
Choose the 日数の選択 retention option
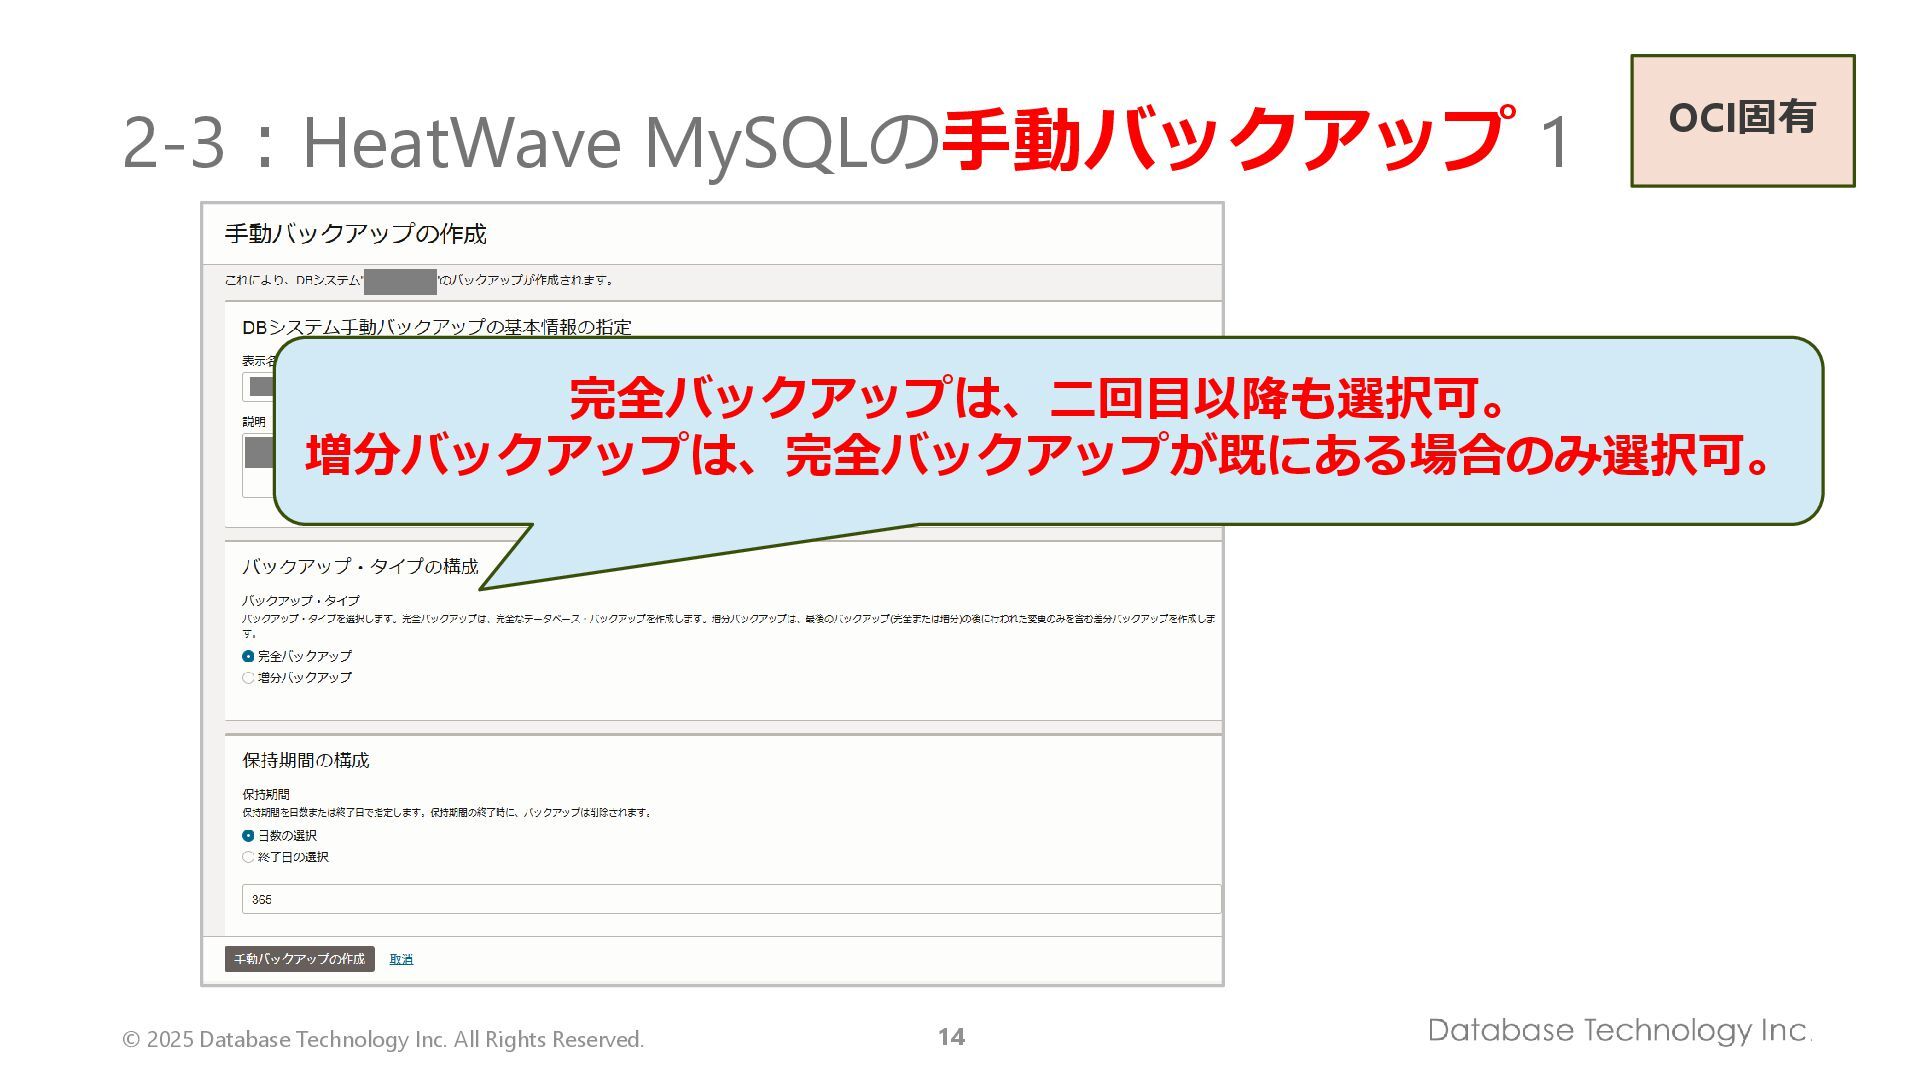point(248,836)
